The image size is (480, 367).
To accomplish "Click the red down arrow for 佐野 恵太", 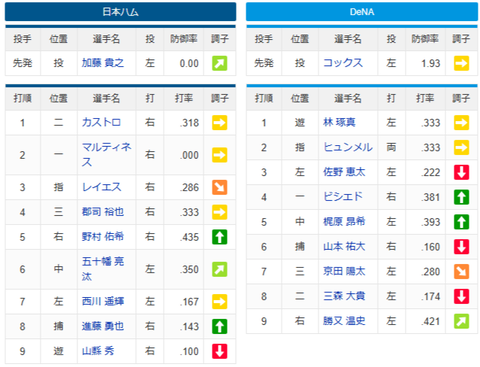I will coord(461,172).
